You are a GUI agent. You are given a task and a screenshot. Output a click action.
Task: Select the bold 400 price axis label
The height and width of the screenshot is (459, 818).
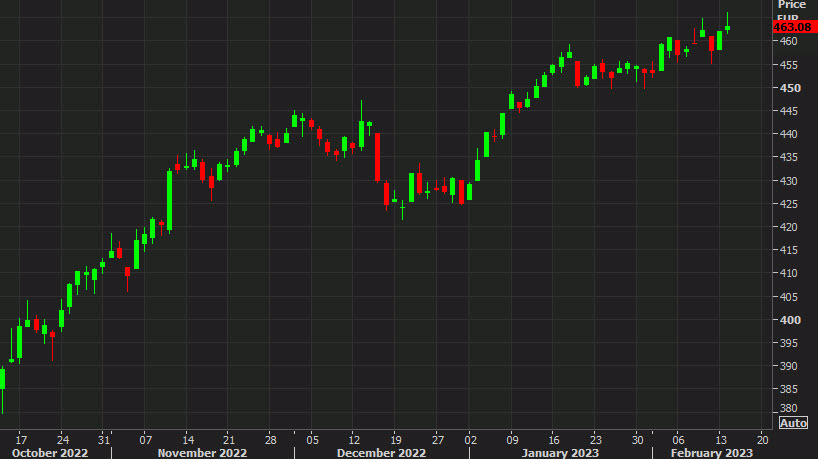tap(790, 320)
